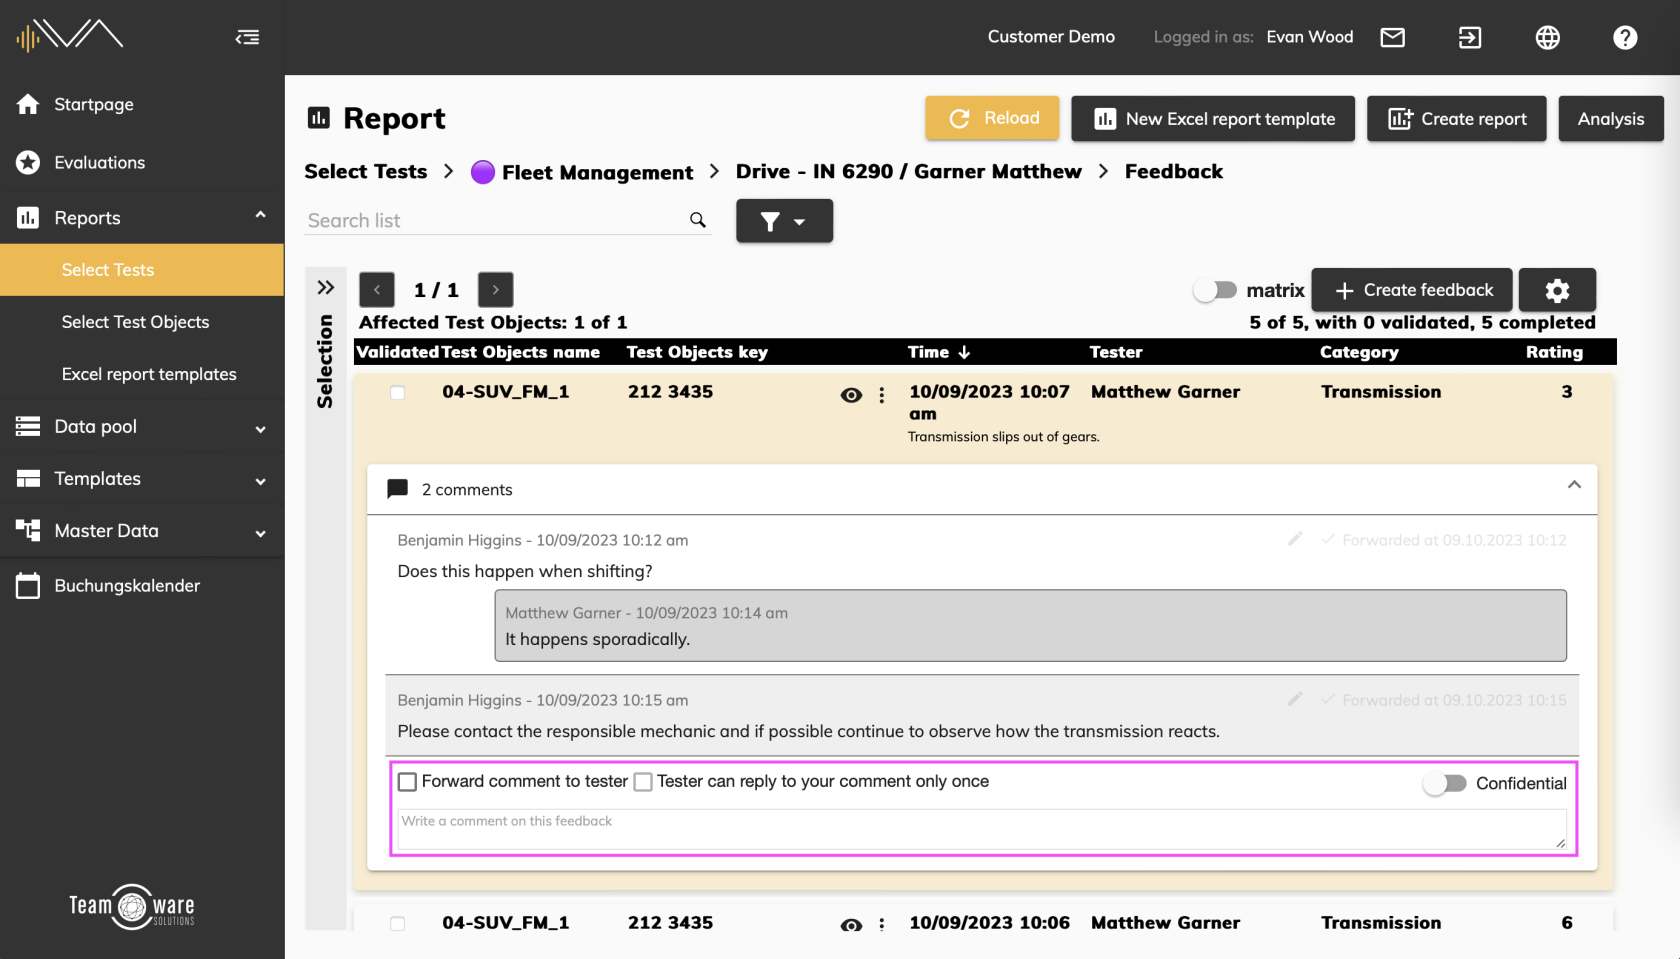Screen dimensions: 1680x959
Task: Click Matthew Garner's reply 'It happens sporadically.'
Action: pyautogui.click(x=598, y=639)
